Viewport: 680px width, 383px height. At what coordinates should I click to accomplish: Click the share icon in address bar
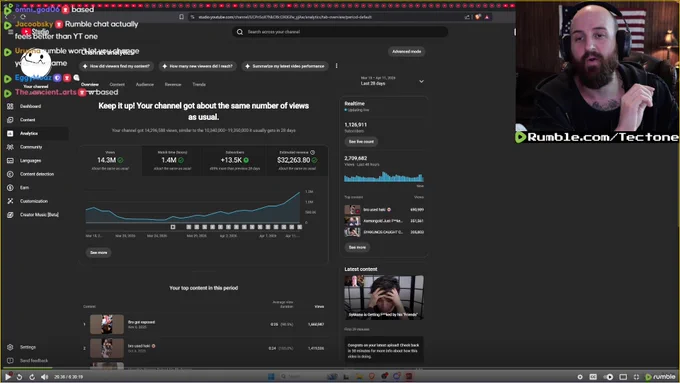click(x=467, y=17)
